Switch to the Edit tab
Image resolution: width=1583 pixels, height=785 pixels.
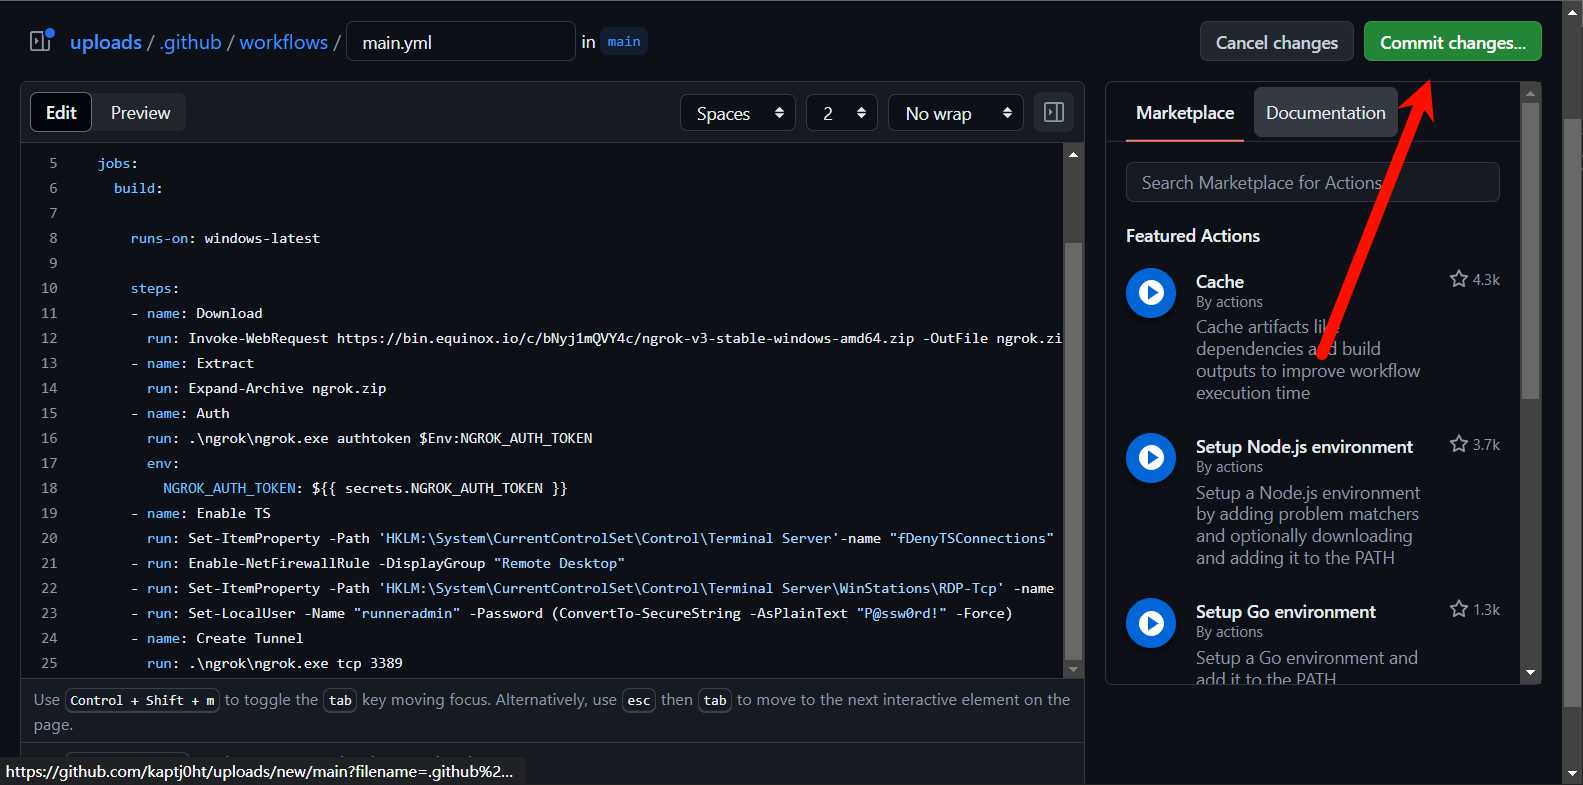pos(61,113)
